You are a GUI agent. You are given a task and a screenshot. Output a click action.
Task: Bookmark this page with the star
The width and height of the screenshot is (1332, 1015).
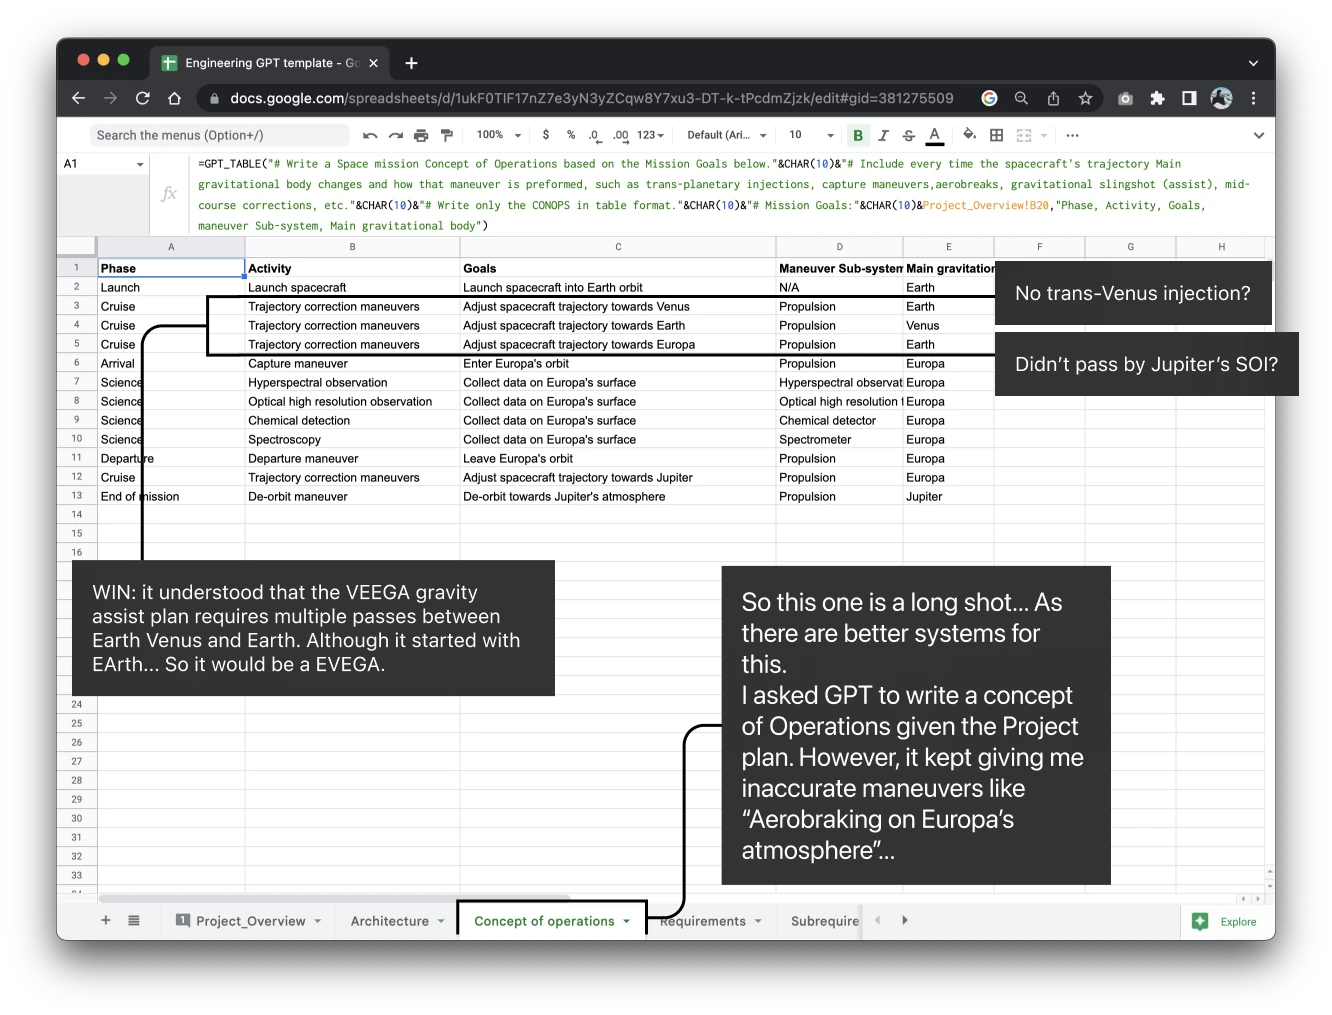point(1085,98)
